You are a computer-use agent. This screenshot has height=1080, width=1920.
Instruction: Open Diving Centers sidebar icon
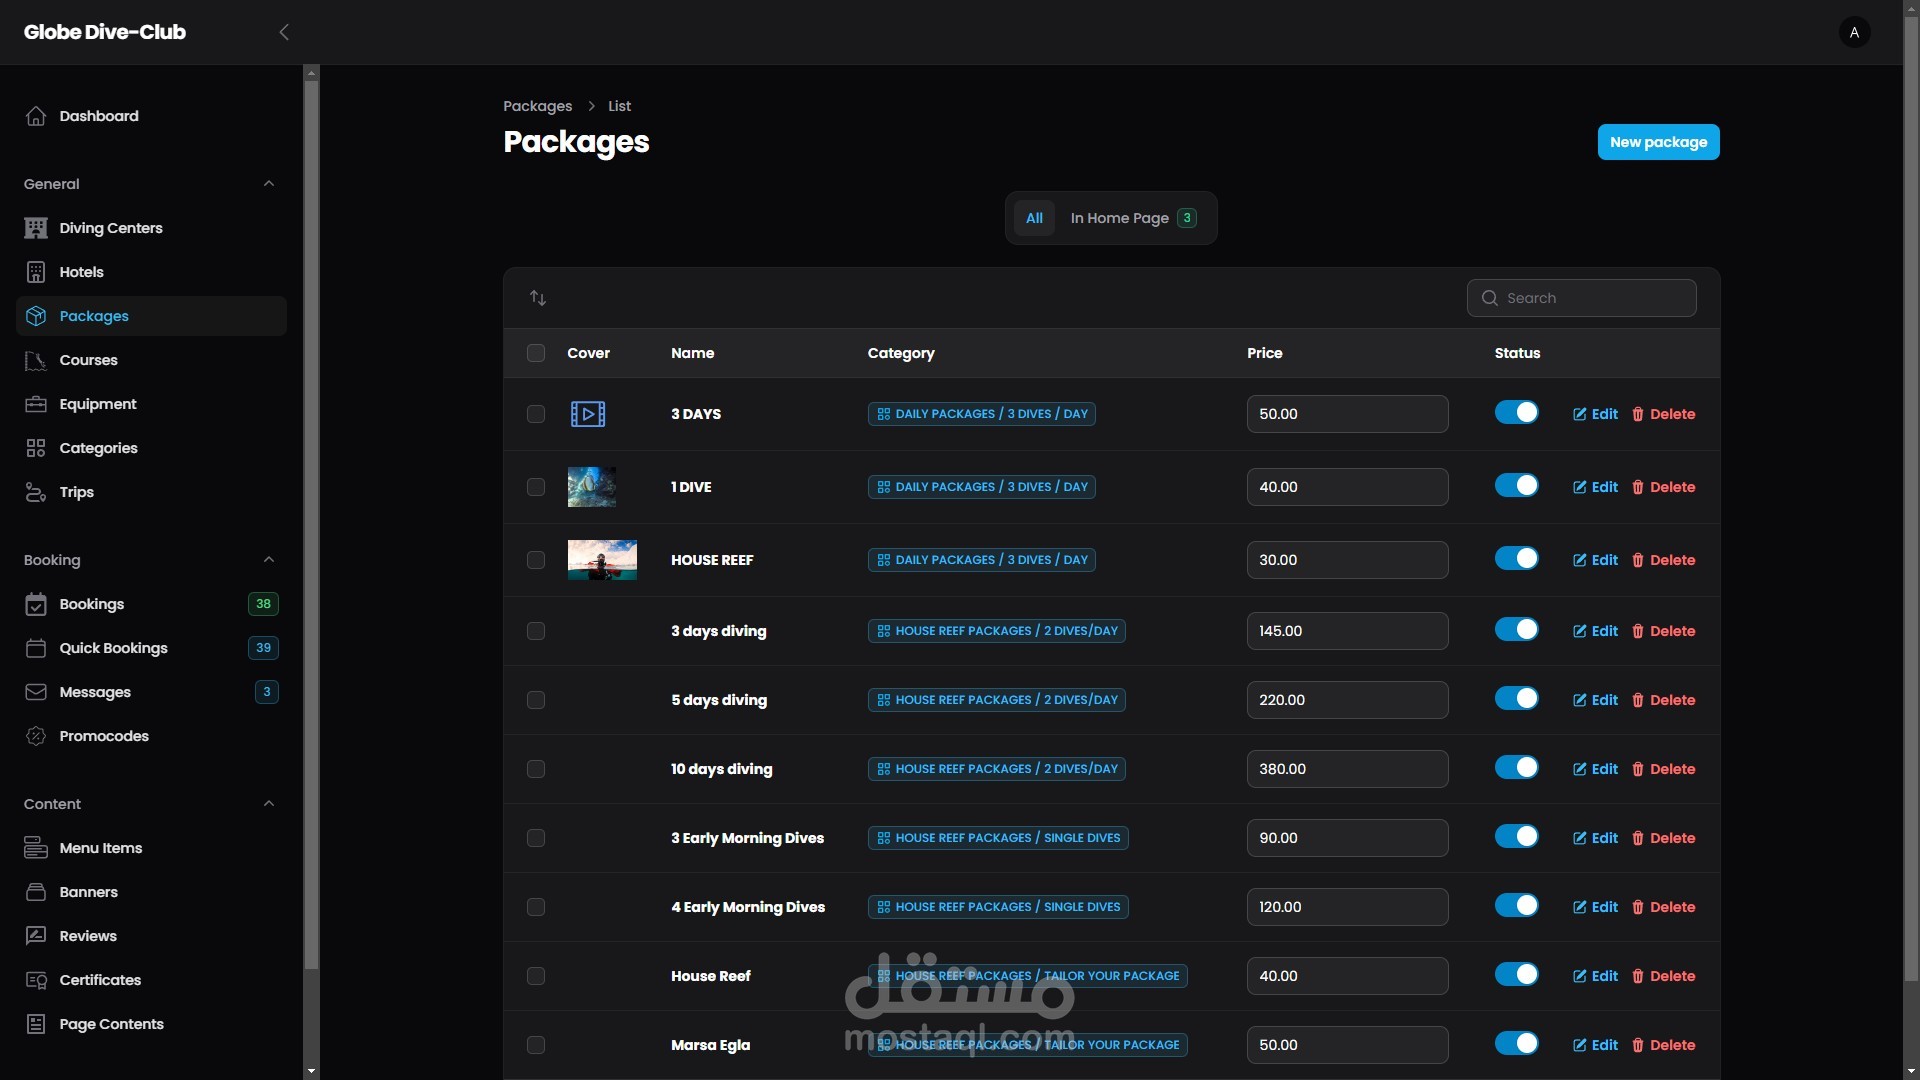[36, 228]
